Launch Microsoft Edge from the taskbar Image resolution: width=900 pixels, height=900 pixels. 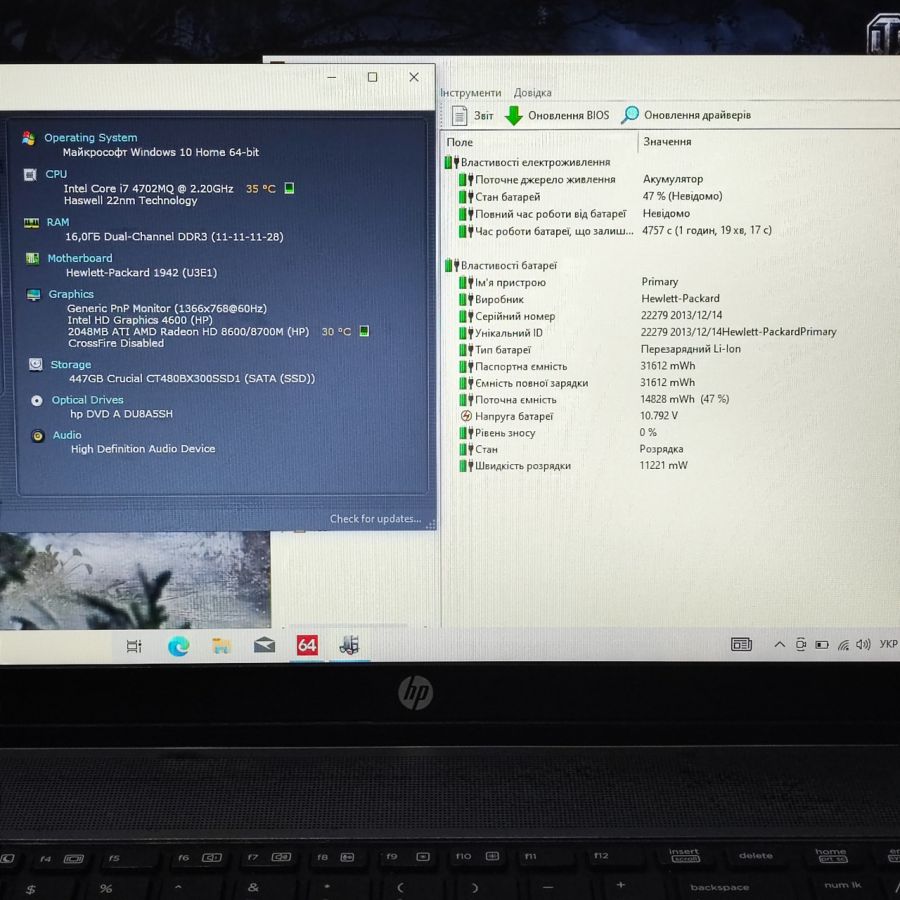click(179, 647)
